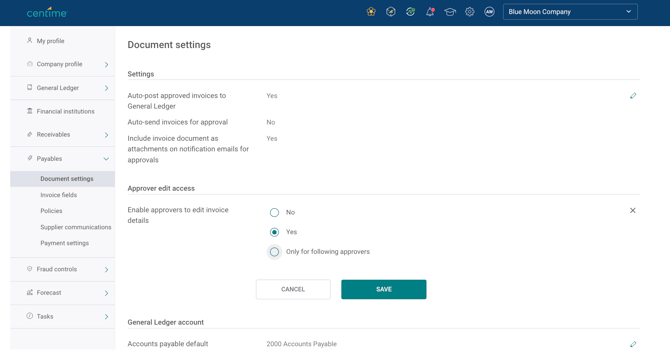Click the Financial institutions bank icon
Screen dimensions: 670x364
[x=29, y=111]
